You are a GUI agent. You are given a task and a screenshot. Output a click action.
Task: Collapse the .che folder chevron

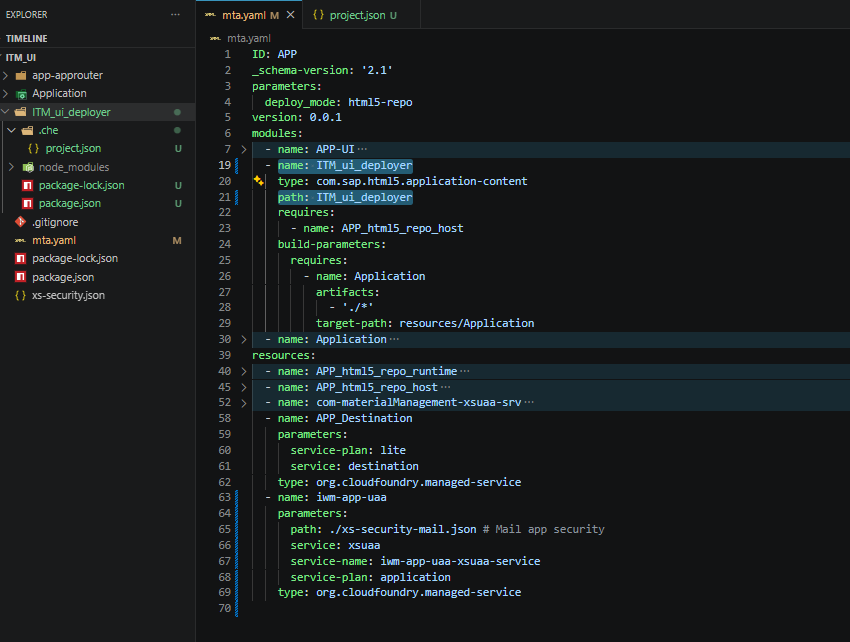(x=11, y=130)
